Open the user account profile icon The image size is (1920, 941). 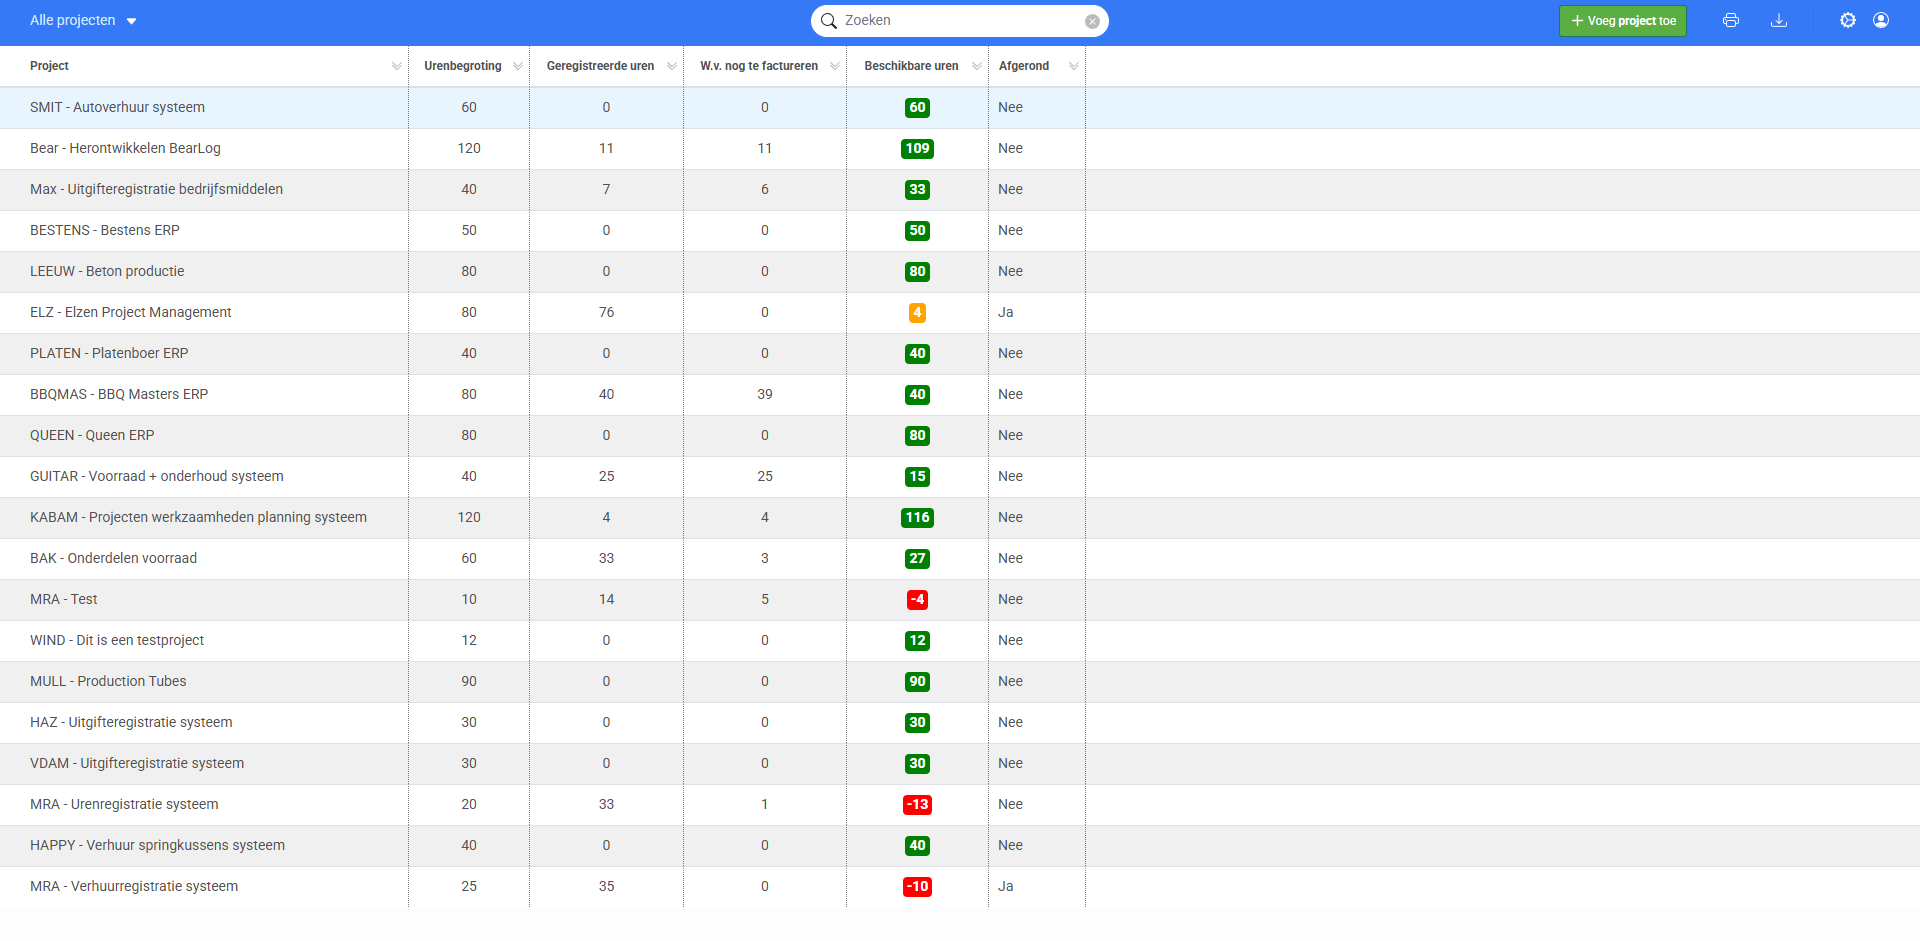click(x=1881, y=20)
